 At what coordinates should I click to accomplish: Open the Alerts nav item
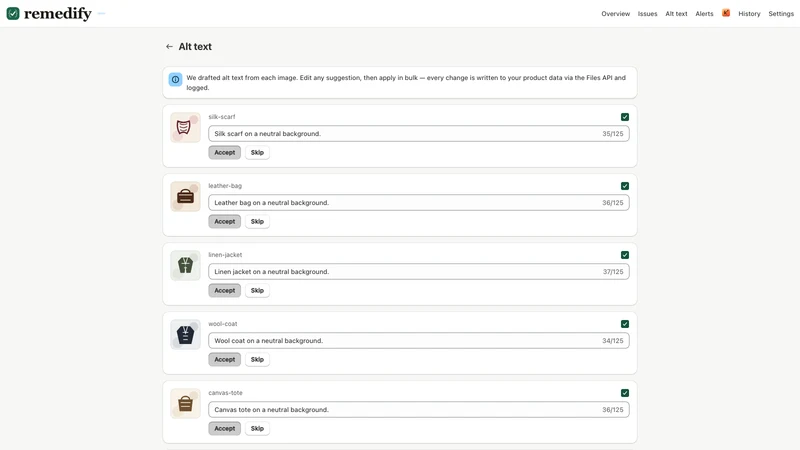click(x=704, y=14)
